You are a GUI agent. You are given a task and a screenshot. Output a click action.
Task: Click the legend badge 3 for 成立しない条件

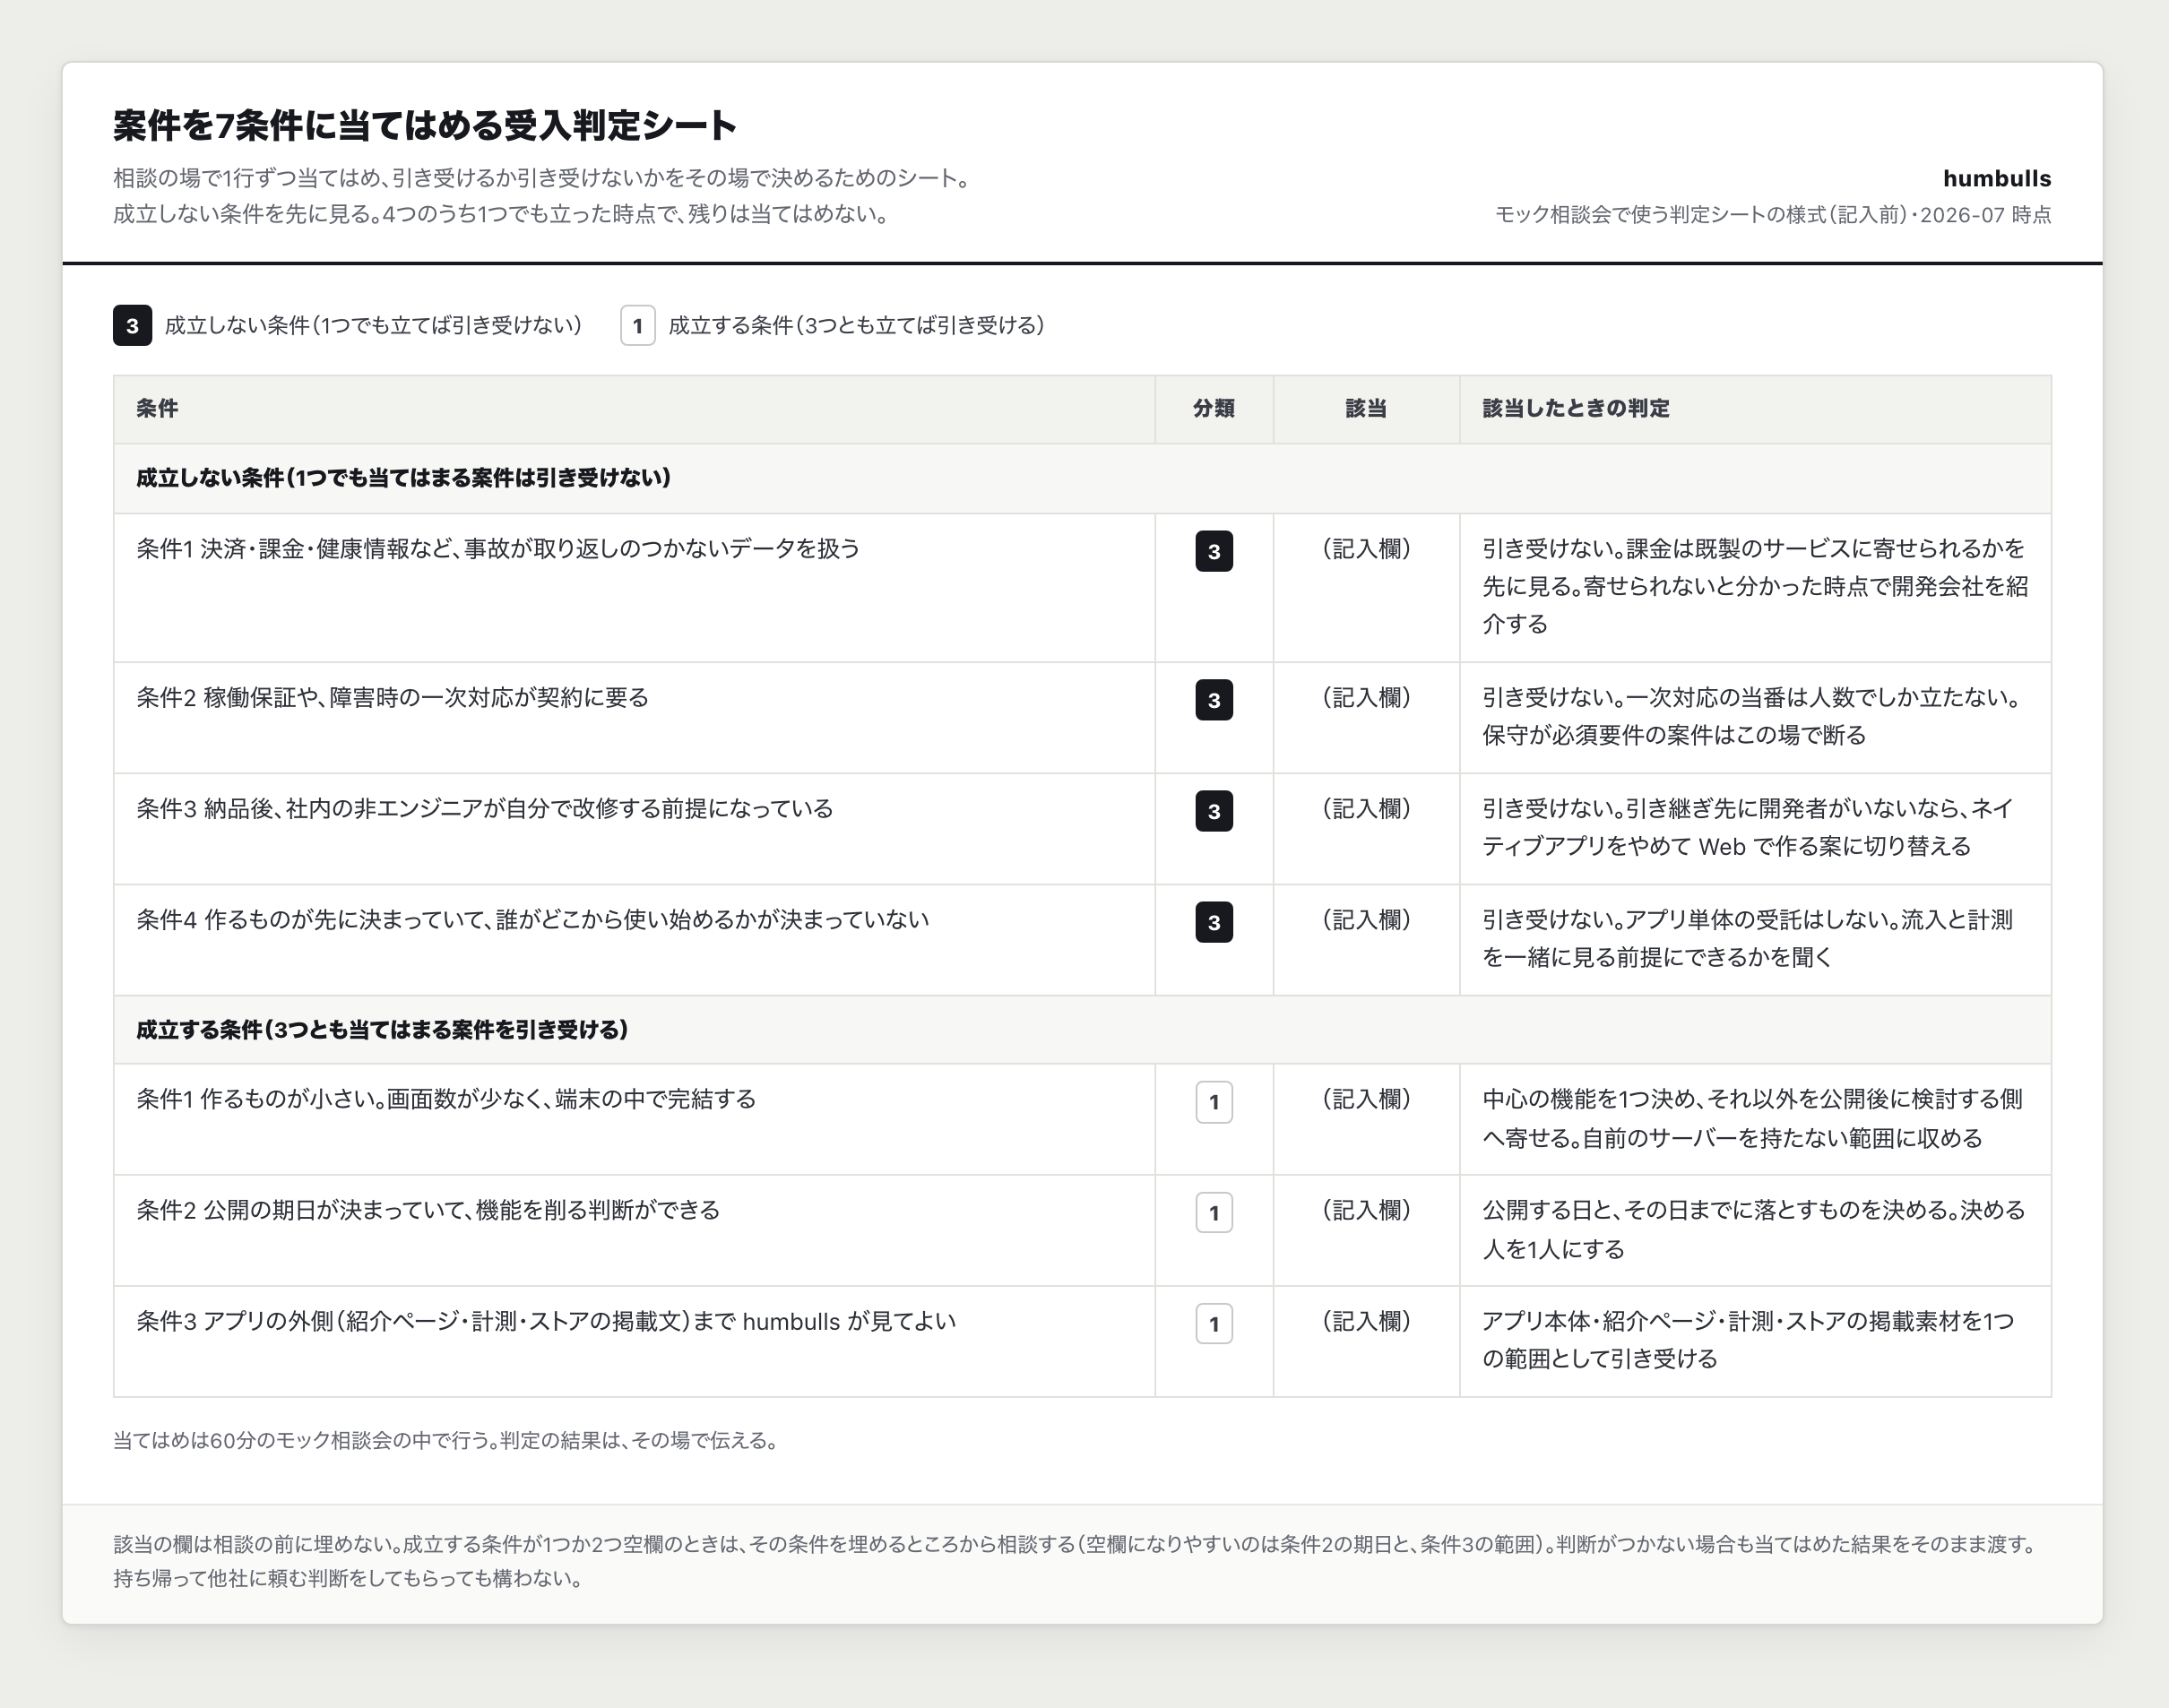132,325
